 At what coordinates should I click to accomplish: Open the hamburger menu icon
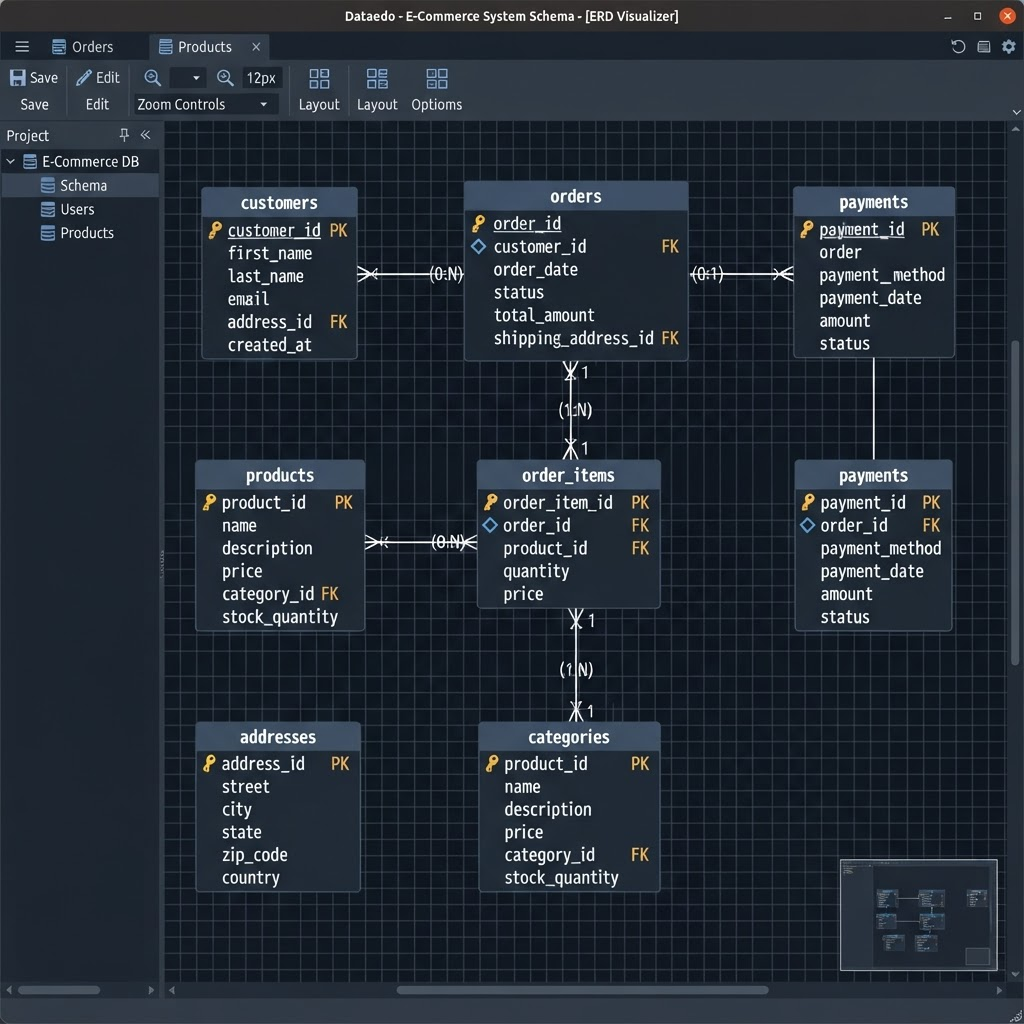[x=22, y=46]
